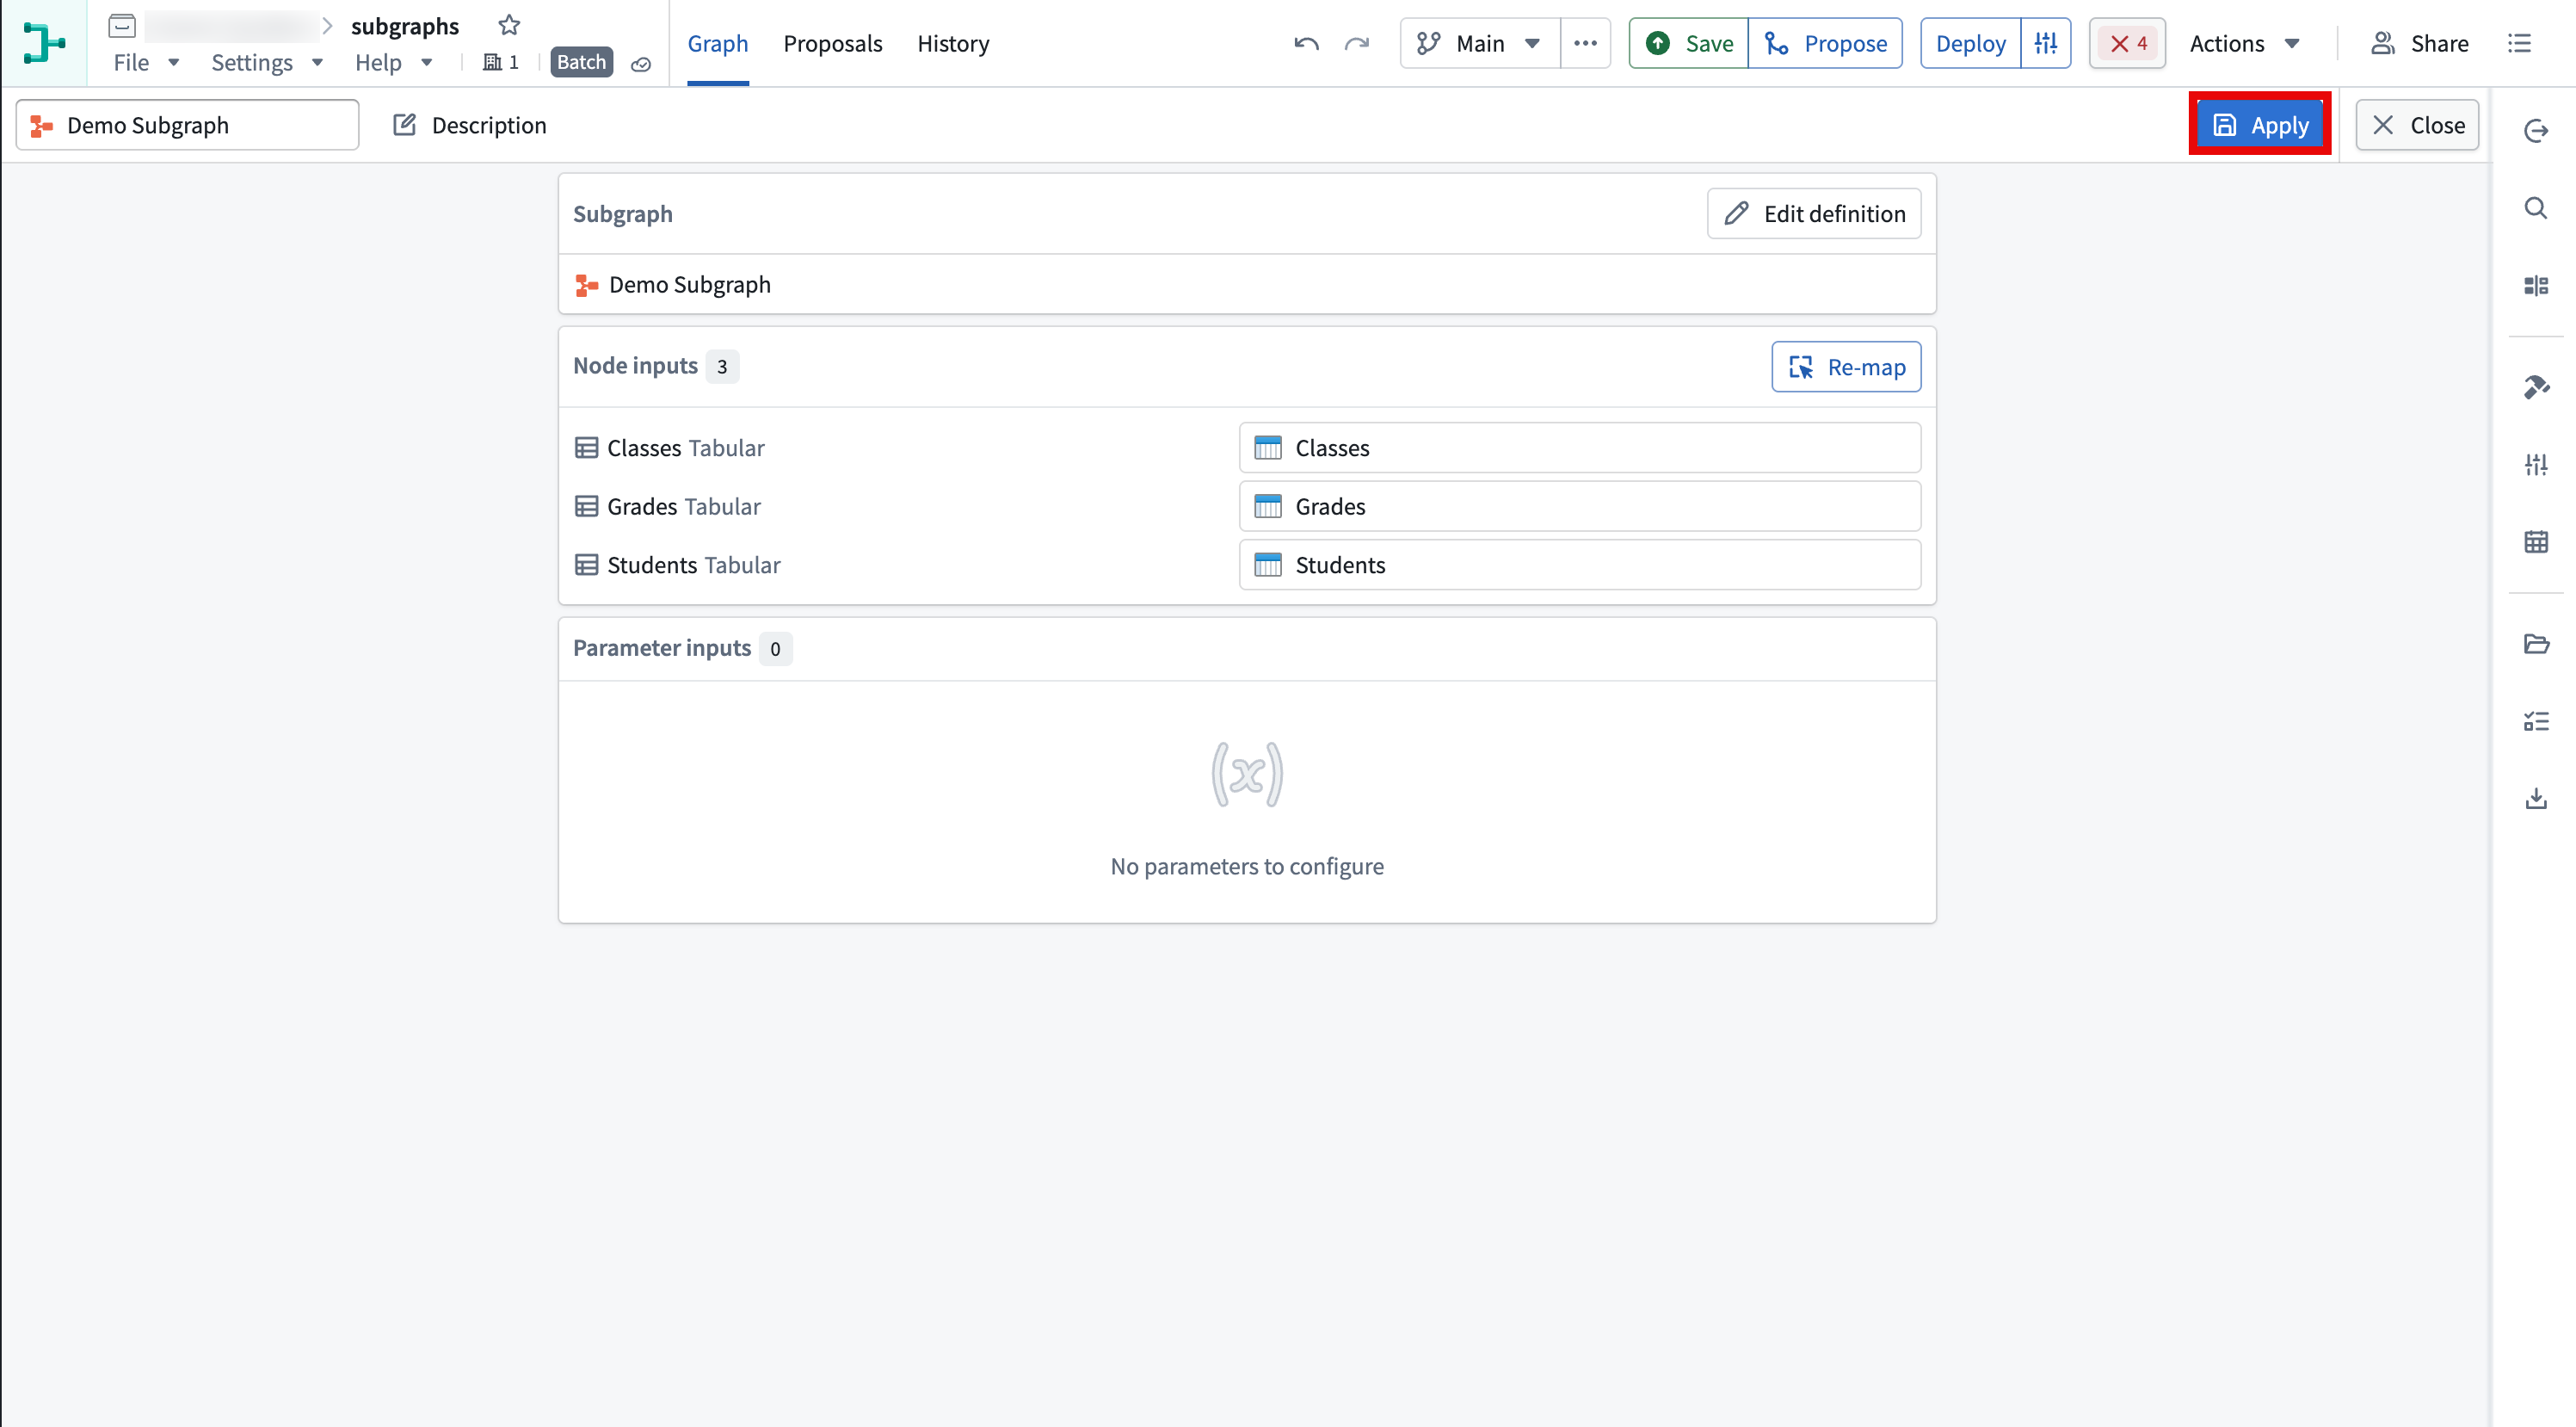Expand the Main branch dropdown

coord(1480,43)
